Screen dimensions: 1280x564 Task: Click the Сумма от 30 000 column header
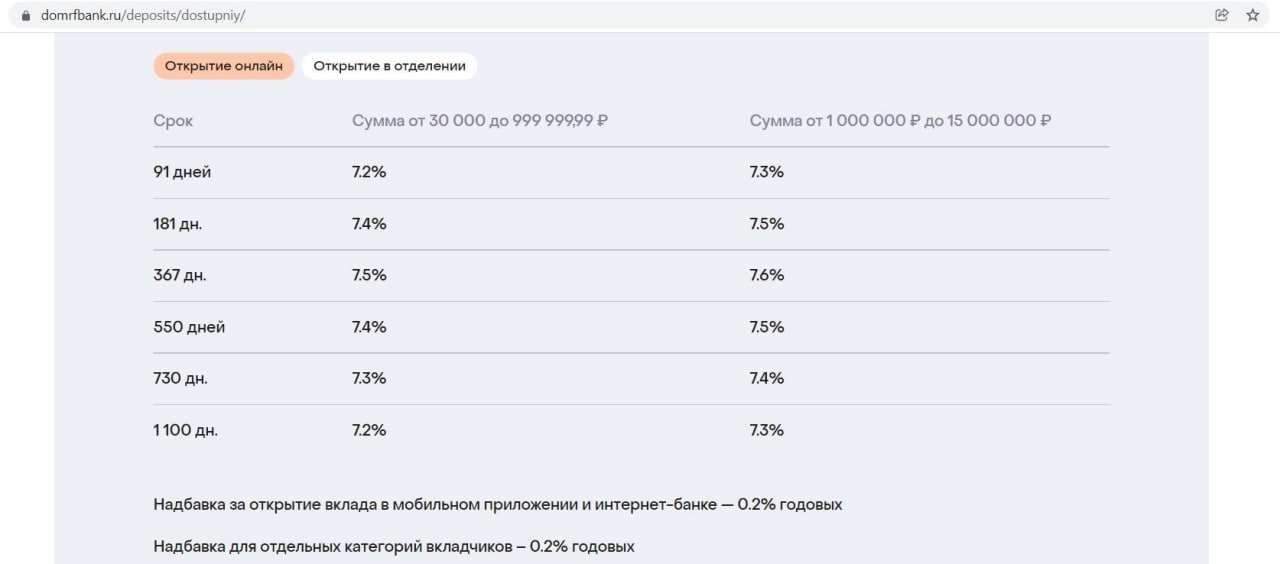480,121
